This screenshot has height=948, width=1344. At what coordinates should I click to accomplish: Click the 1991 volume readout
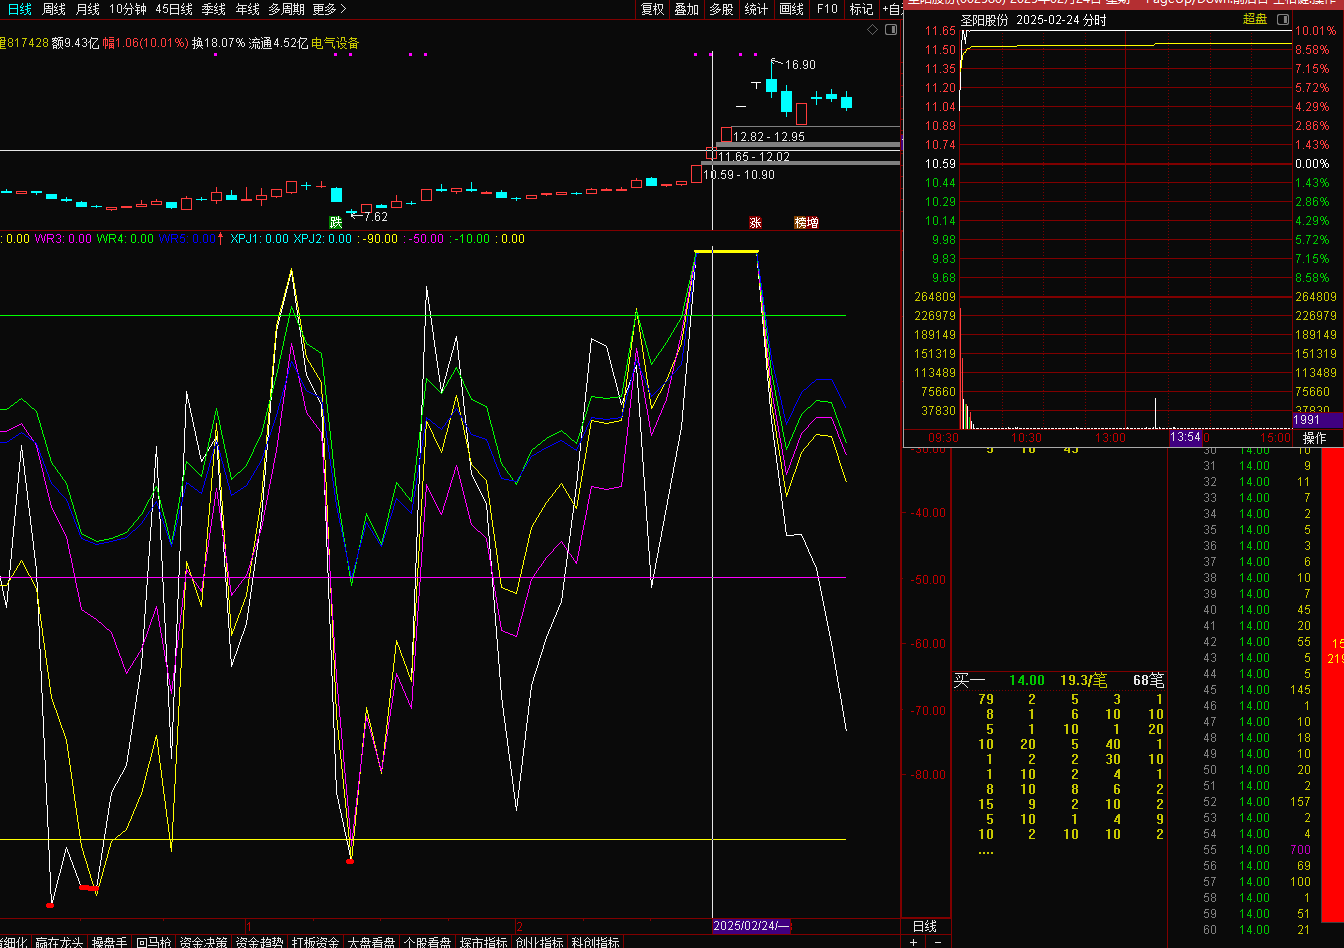[1307, 420]
